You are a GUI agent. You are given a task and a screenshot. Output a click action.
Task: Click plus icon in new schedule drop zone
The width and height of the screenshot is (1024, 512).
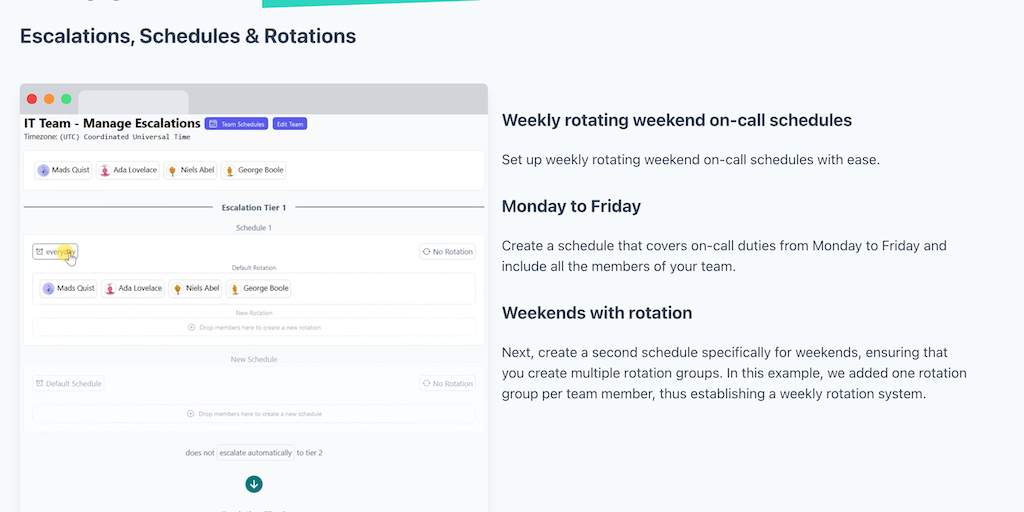(190, 413)
